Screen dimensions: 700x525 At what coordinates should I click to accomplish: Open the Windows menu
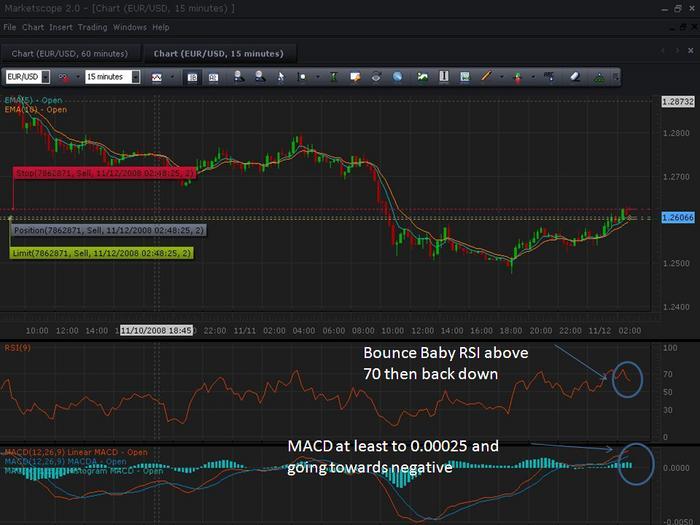pos(129,27)
